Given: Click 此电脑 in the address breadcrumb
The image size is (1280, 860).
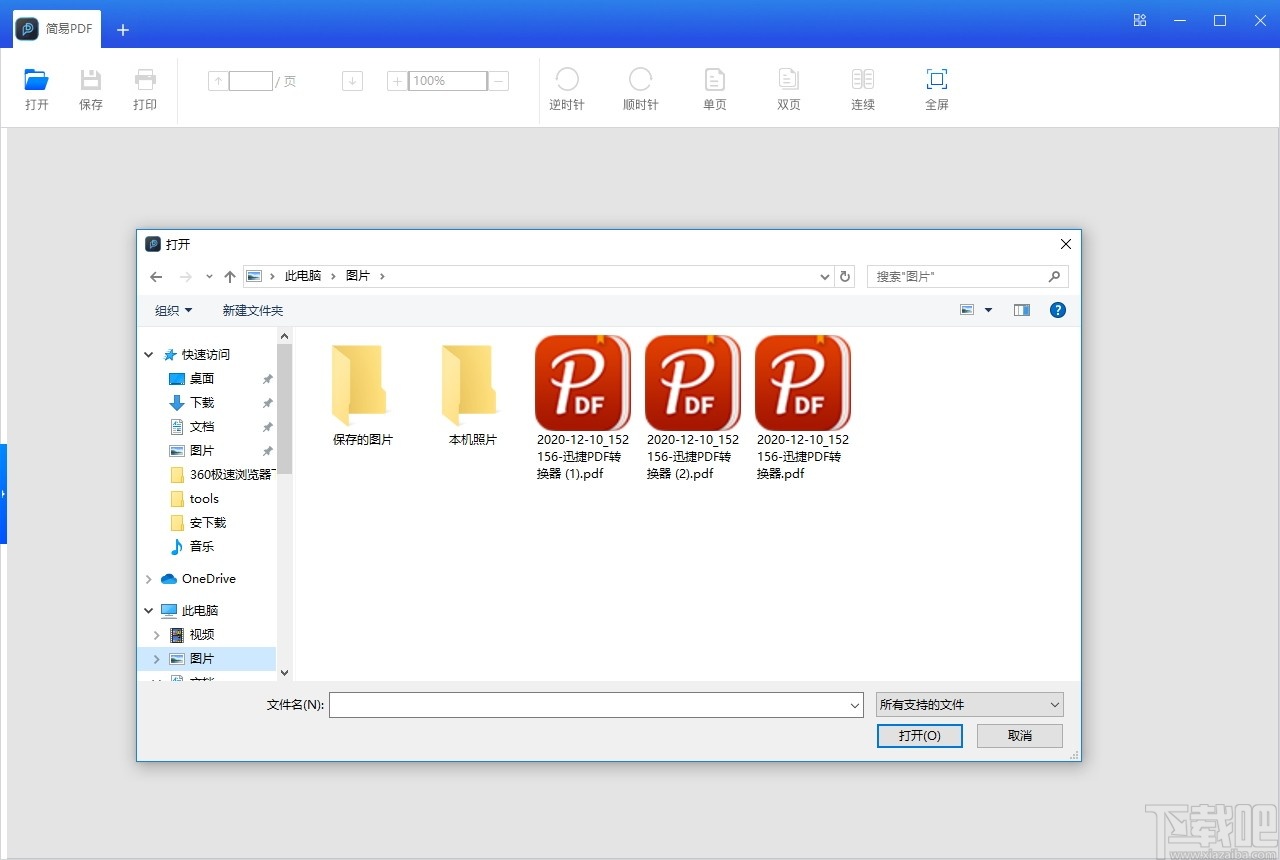Looking at the screenshot, I should pos(303,276).
